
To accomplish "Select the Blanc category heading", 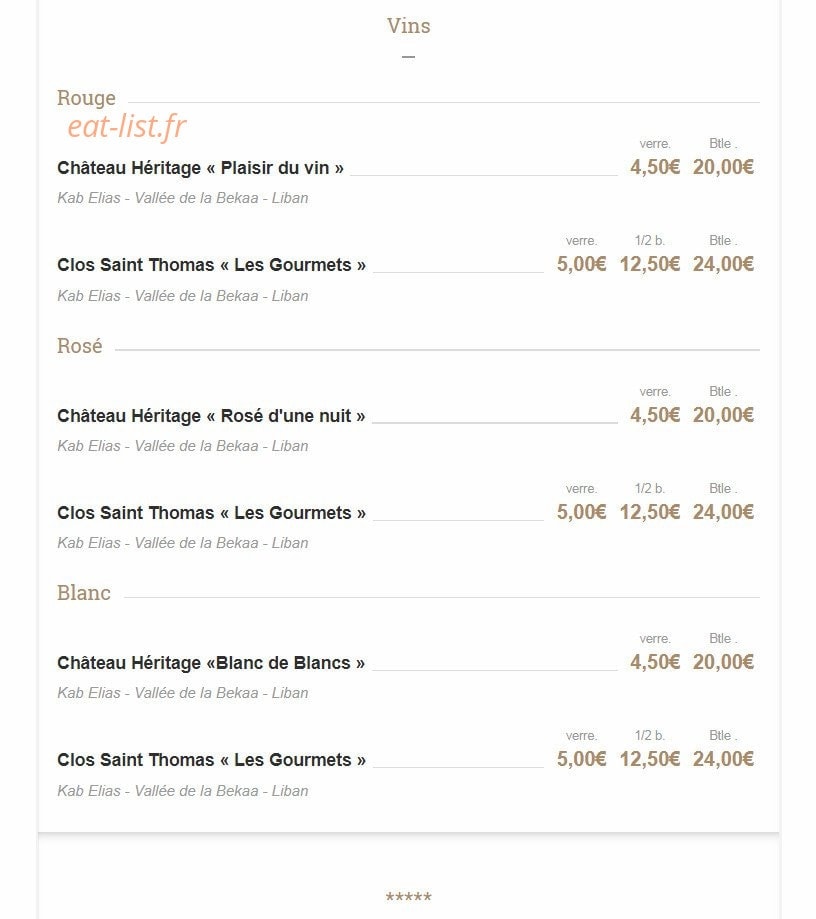I will [x=84, y=593].
